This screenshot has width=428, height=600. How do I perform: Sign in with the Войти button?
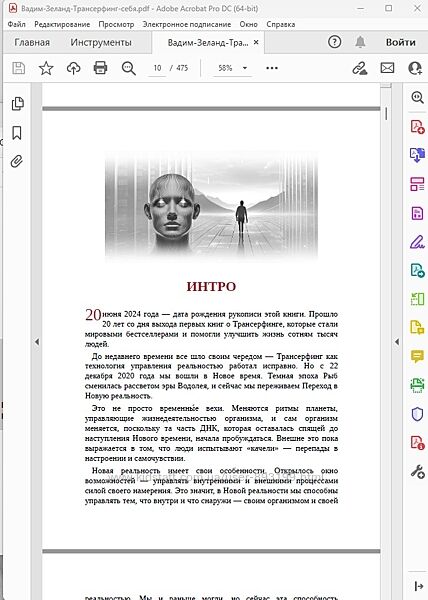(x=400, y=42)
